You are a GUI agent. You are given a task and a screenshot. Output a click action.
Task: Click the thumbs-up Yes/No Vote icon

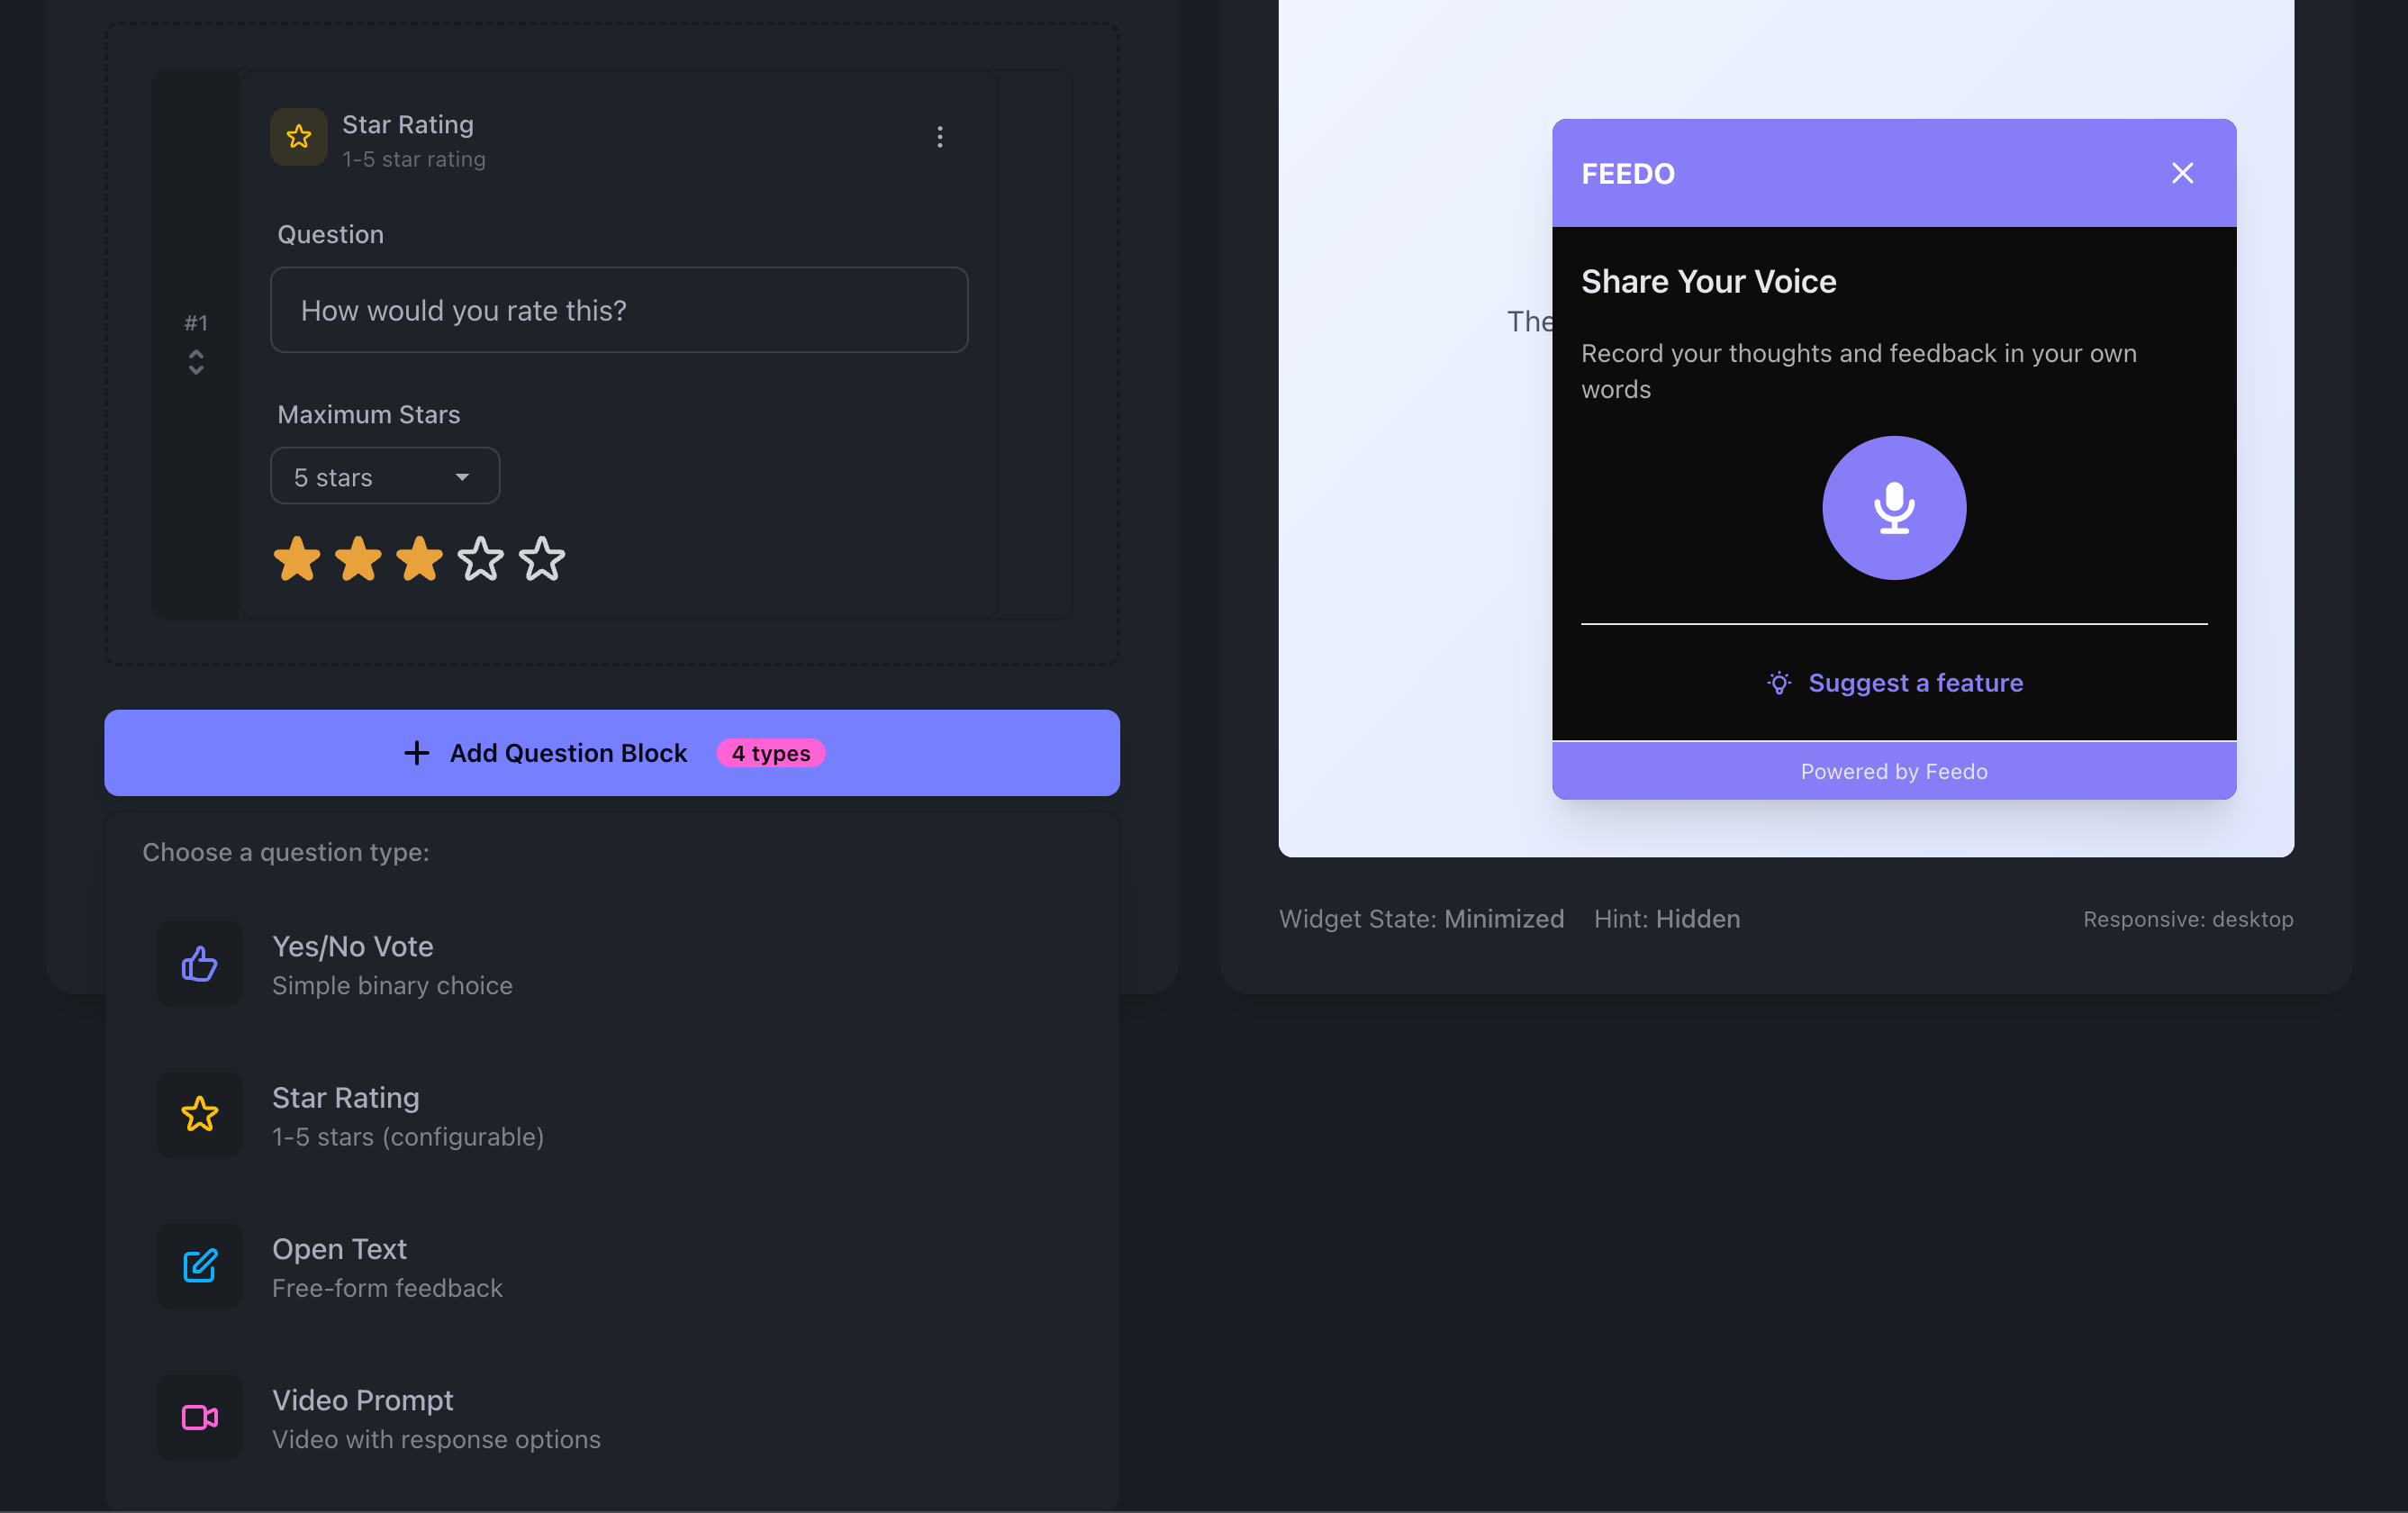[200, 964]
